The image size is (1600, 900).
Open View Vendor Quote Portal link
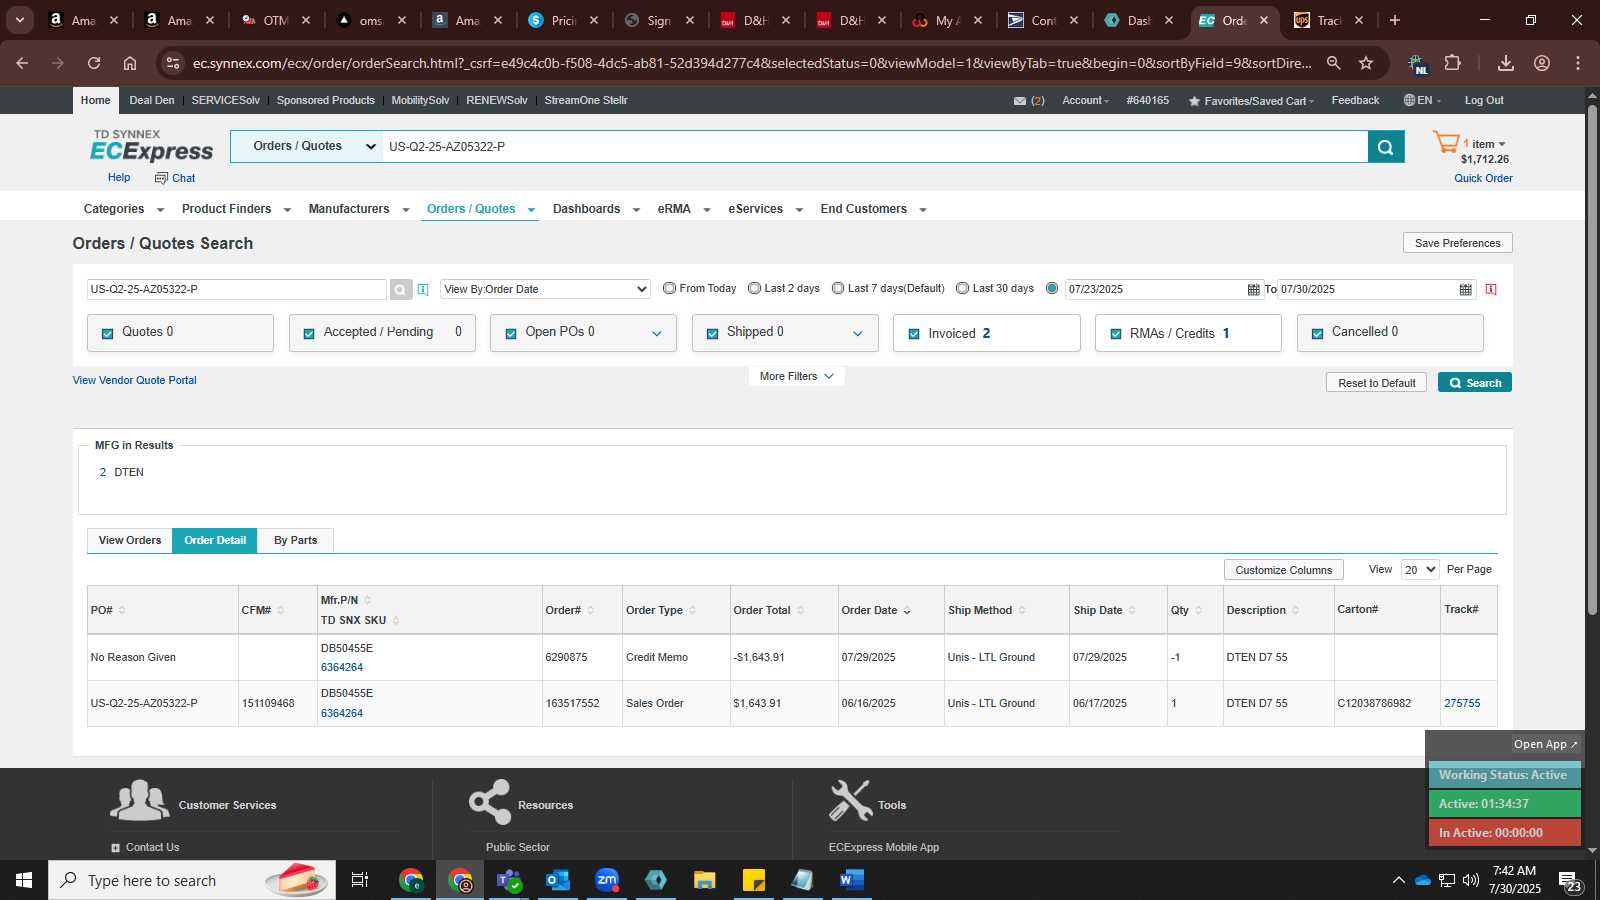coord(134,380)
